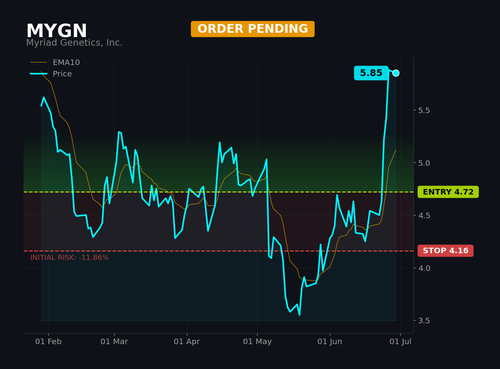Click the ENTRY 4.72 level tag
This screenshot has width=500, height=369.
[x=448, y=192]
